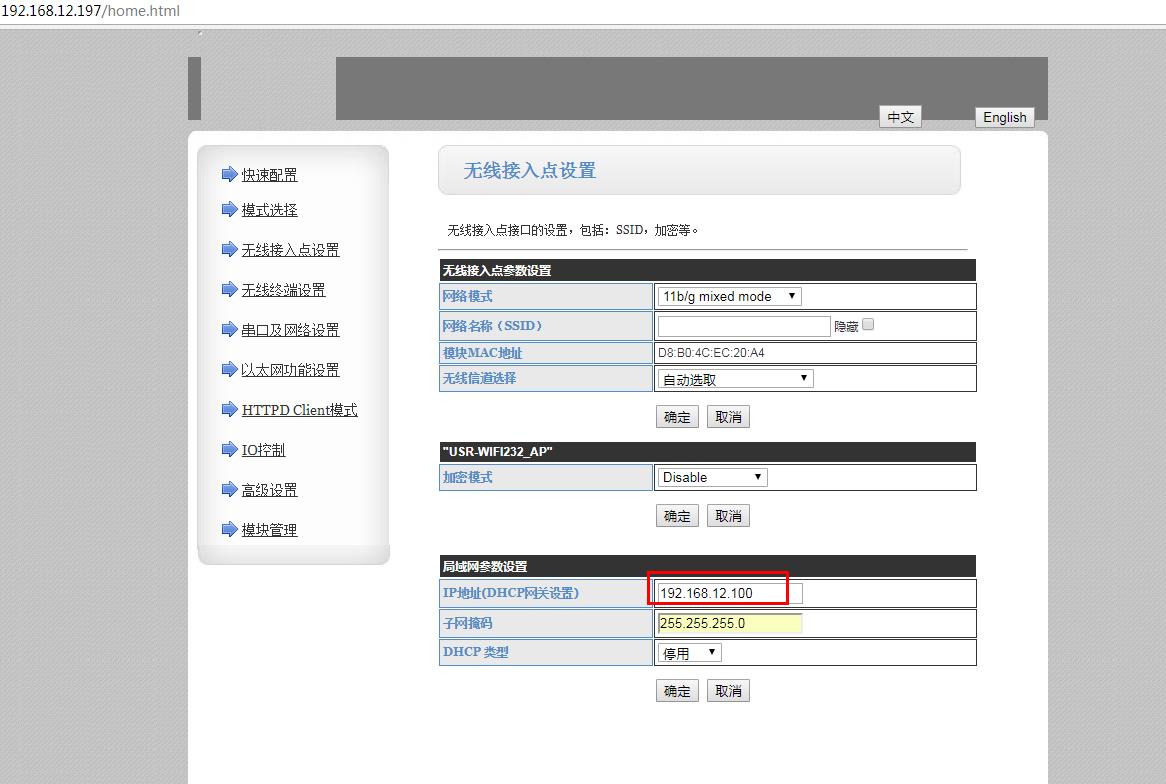Open the DHCP 类型 dropdown

(689, 653)
